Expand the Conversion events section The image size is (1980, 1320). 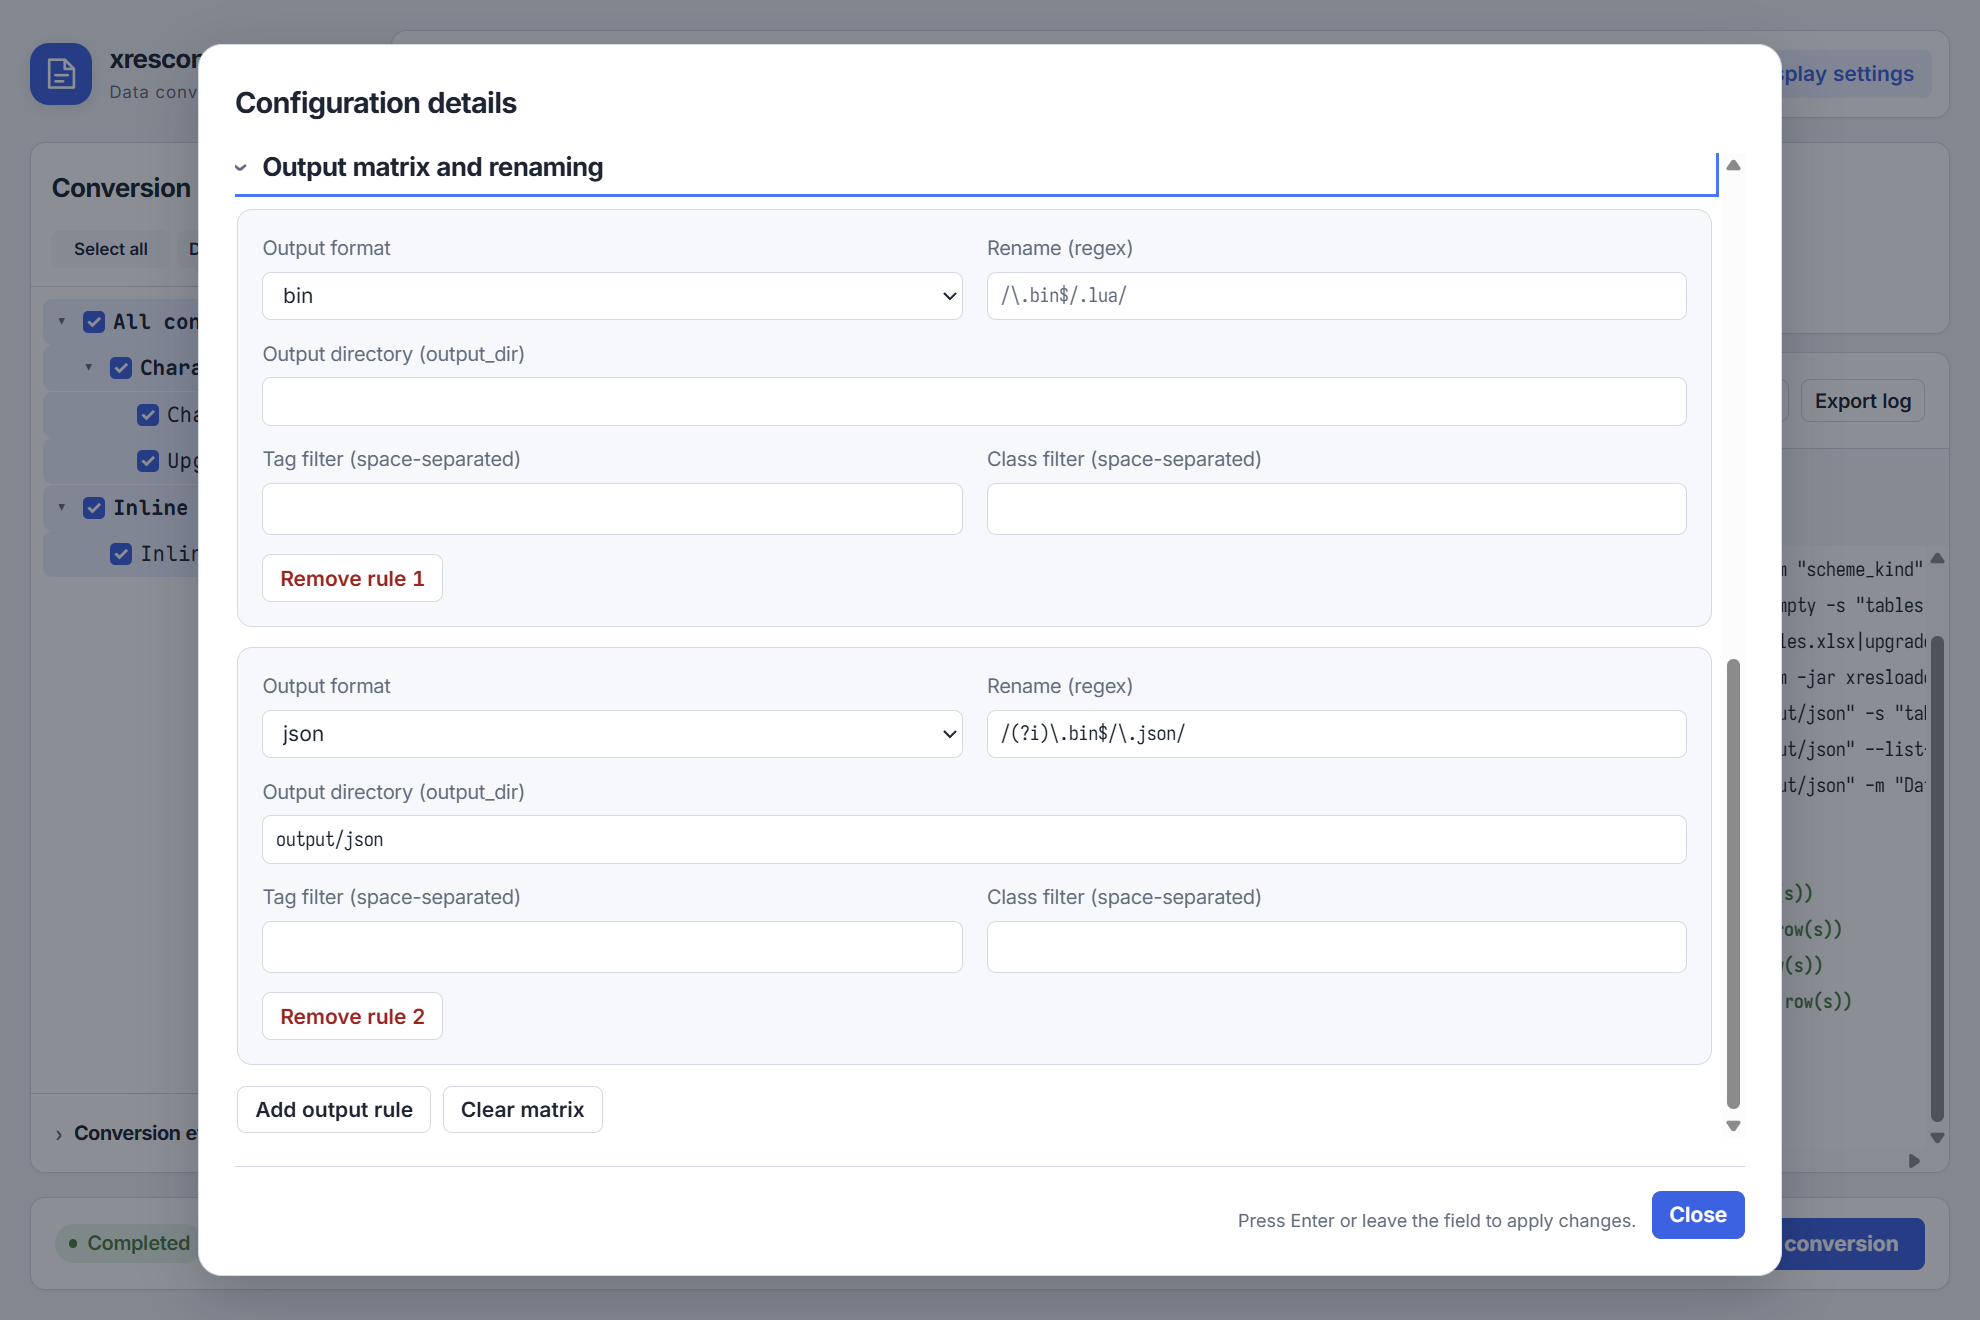click(126, 1133)
